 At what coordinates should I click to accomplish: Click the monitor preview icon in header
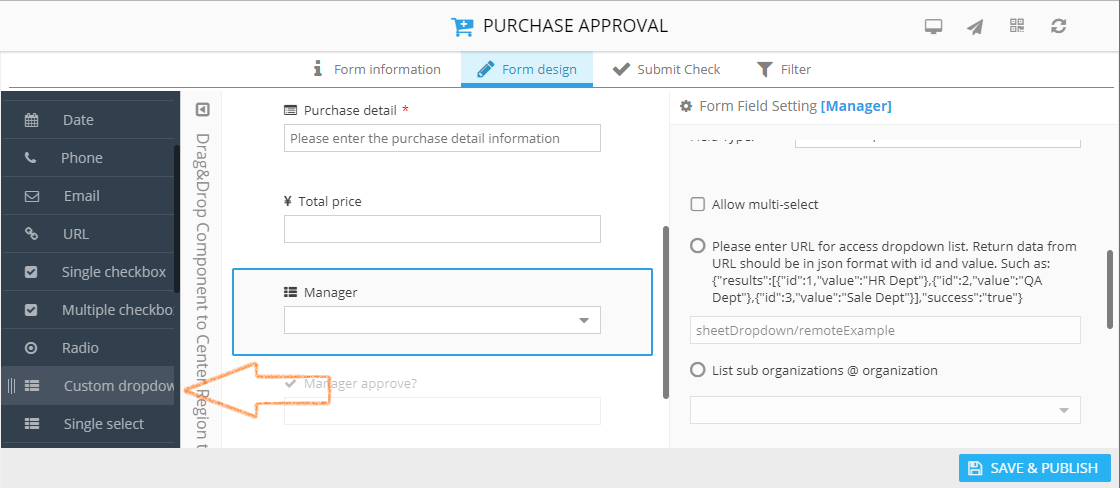pos(933,27)
